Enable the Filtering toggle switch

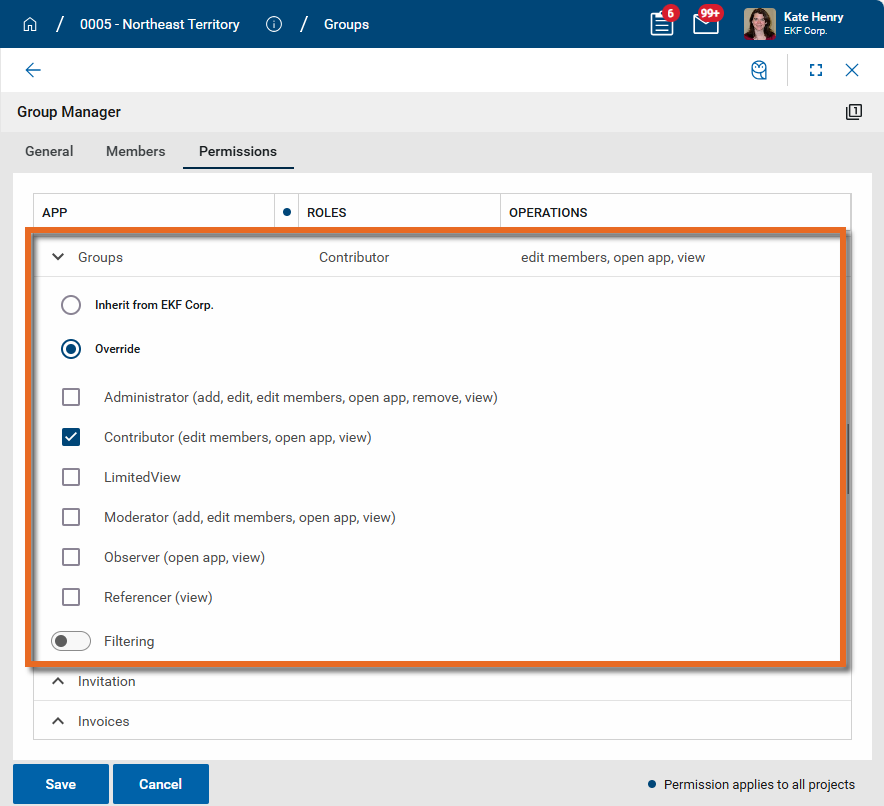point(71,641)
